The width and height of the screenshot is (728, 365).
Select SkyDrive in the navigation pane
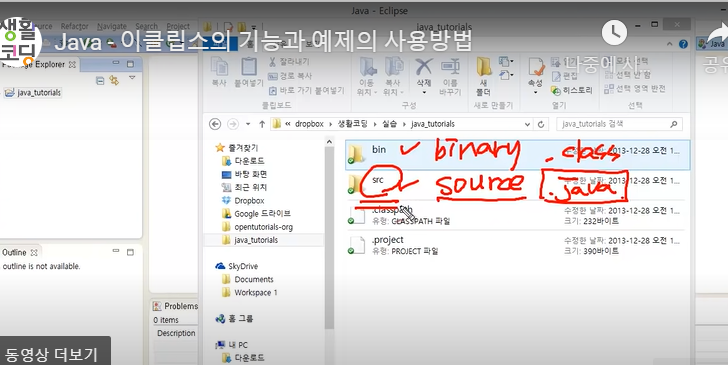(237, 266)
